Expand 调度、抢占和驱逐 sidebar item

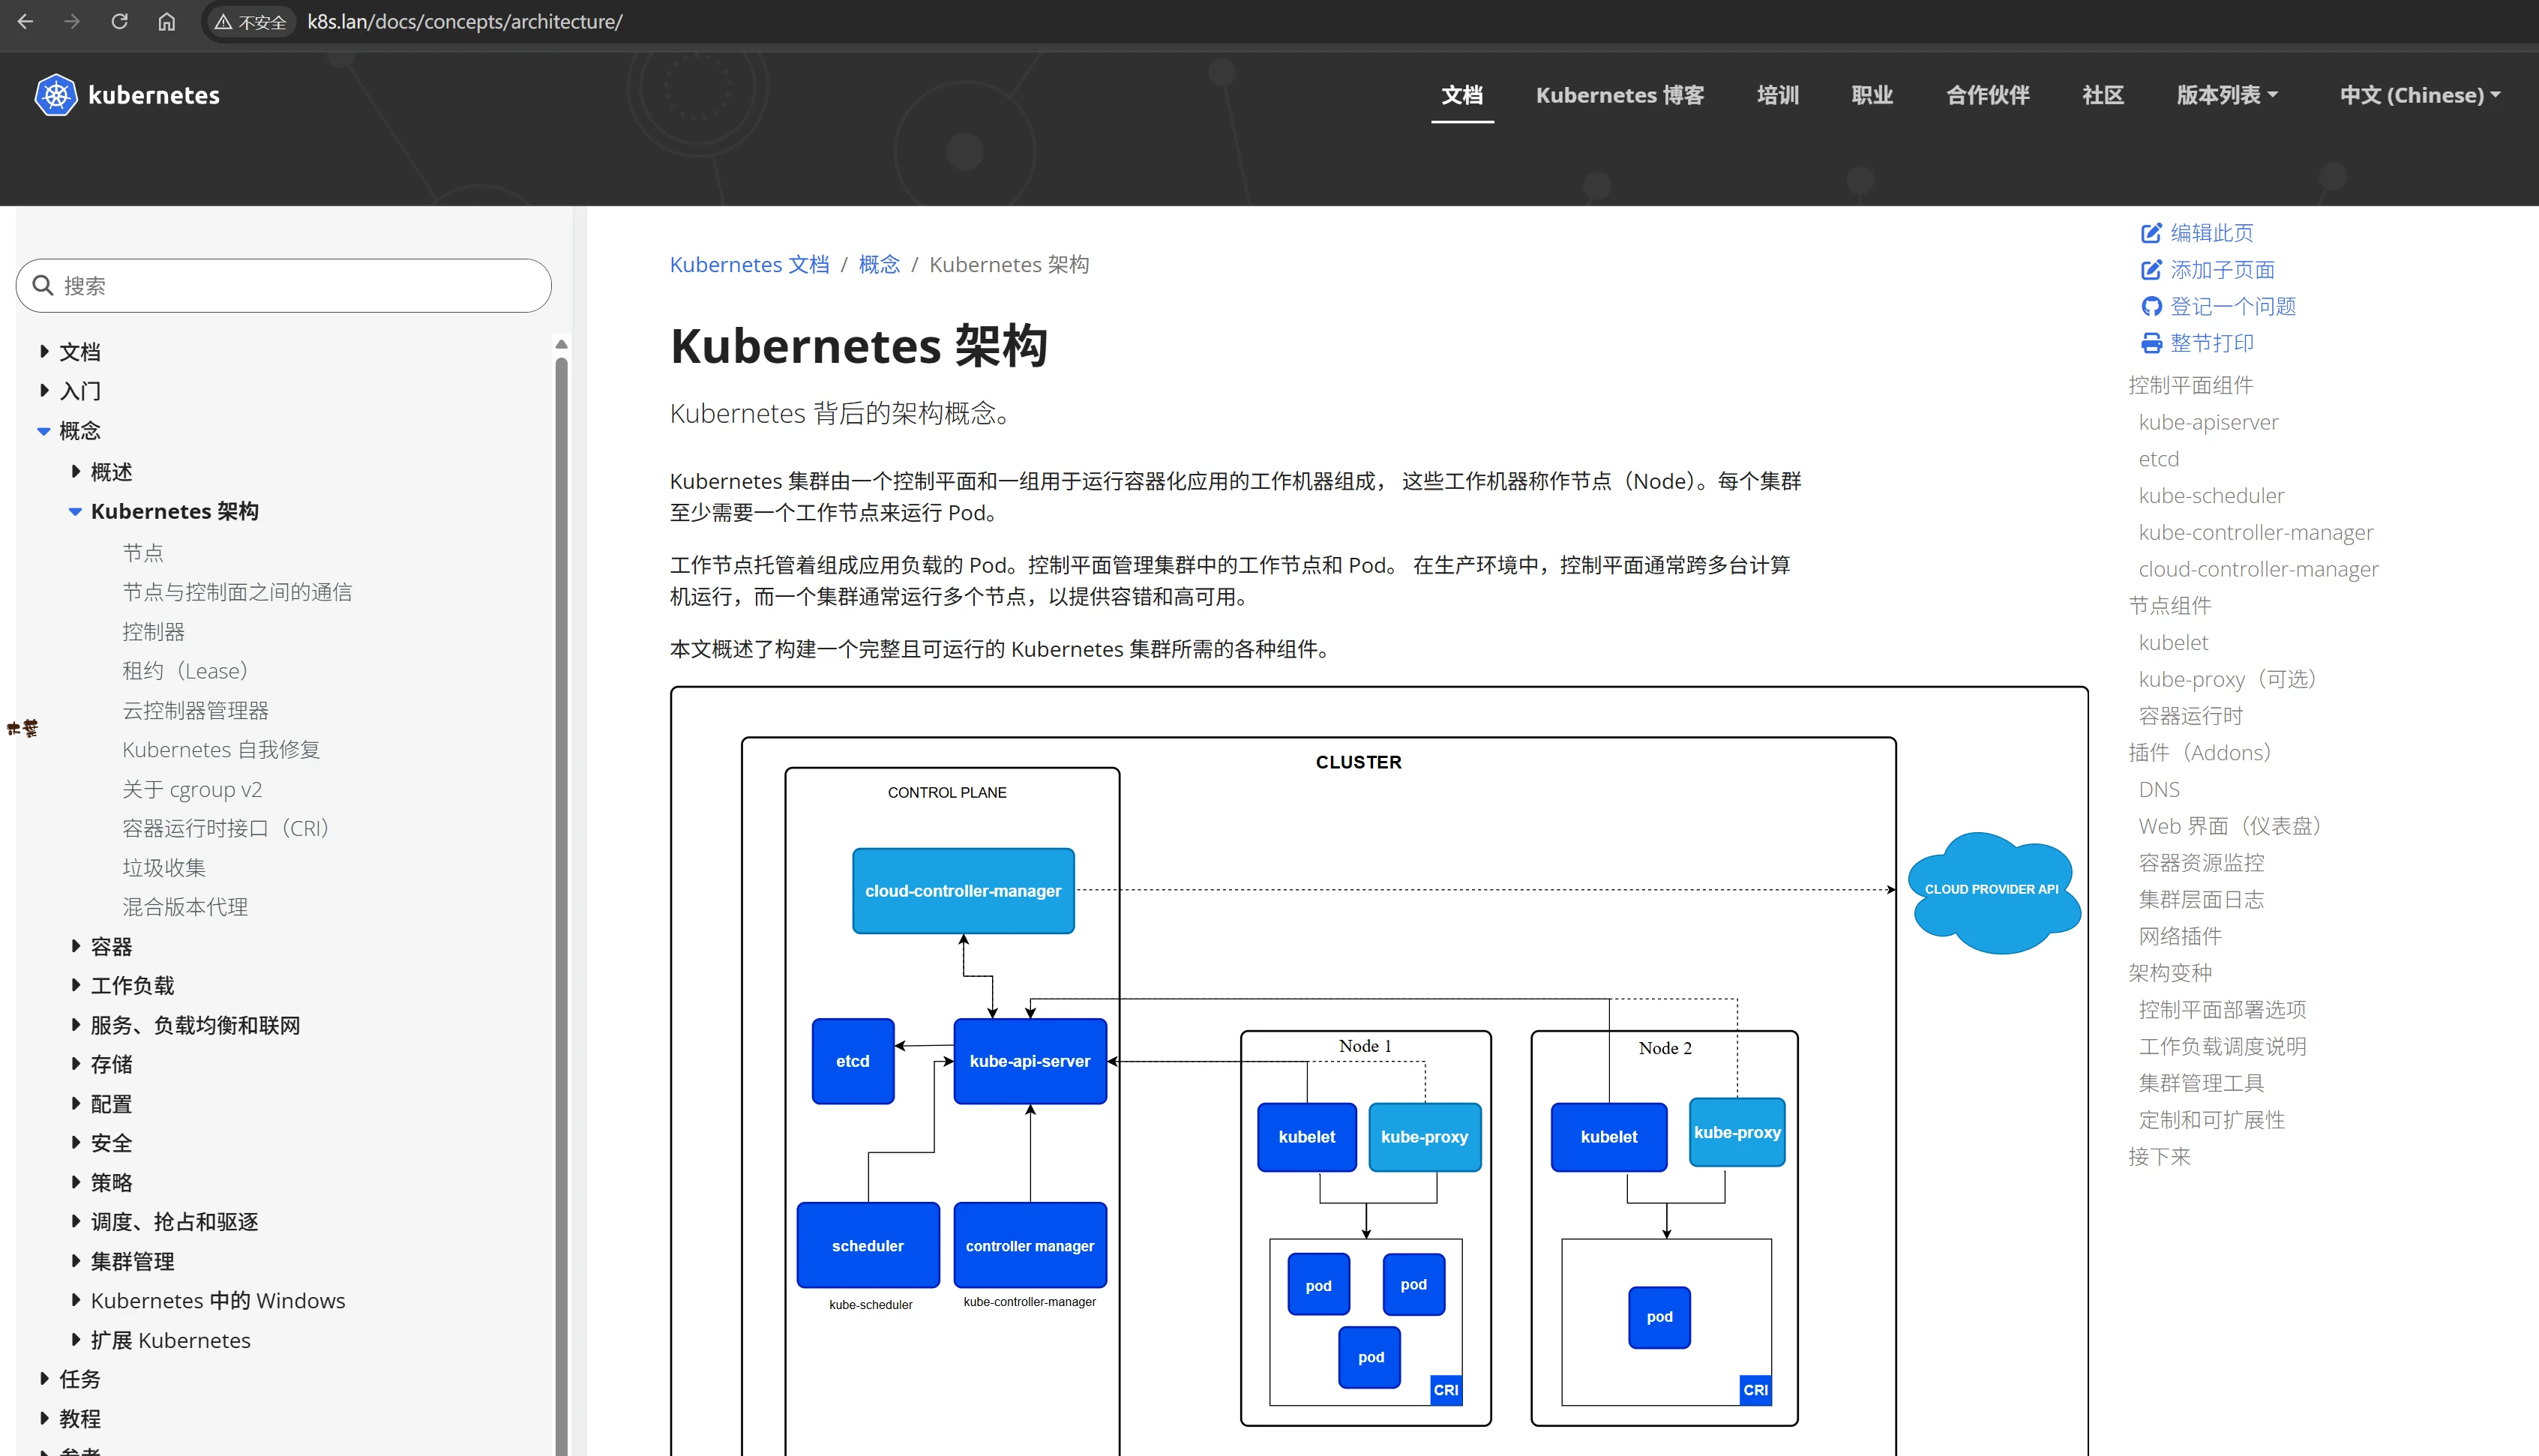coord(75,1221)
